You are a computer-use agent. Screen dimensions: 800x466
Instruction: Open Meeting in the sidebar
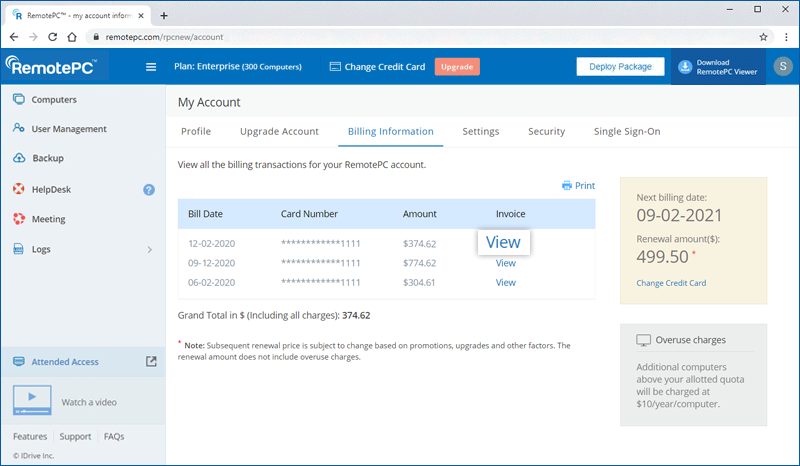click(x=48, y=219)
